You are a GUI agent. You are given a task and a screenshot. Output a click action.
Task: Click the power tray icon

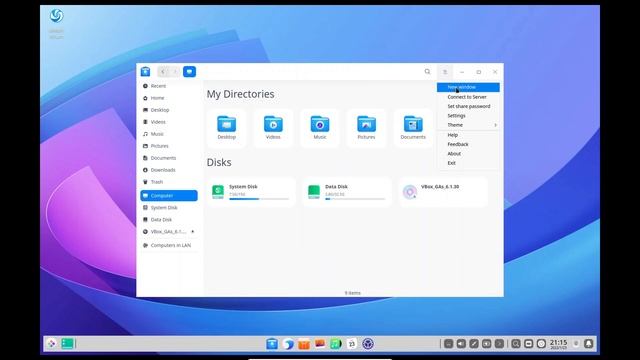(541, 344)
